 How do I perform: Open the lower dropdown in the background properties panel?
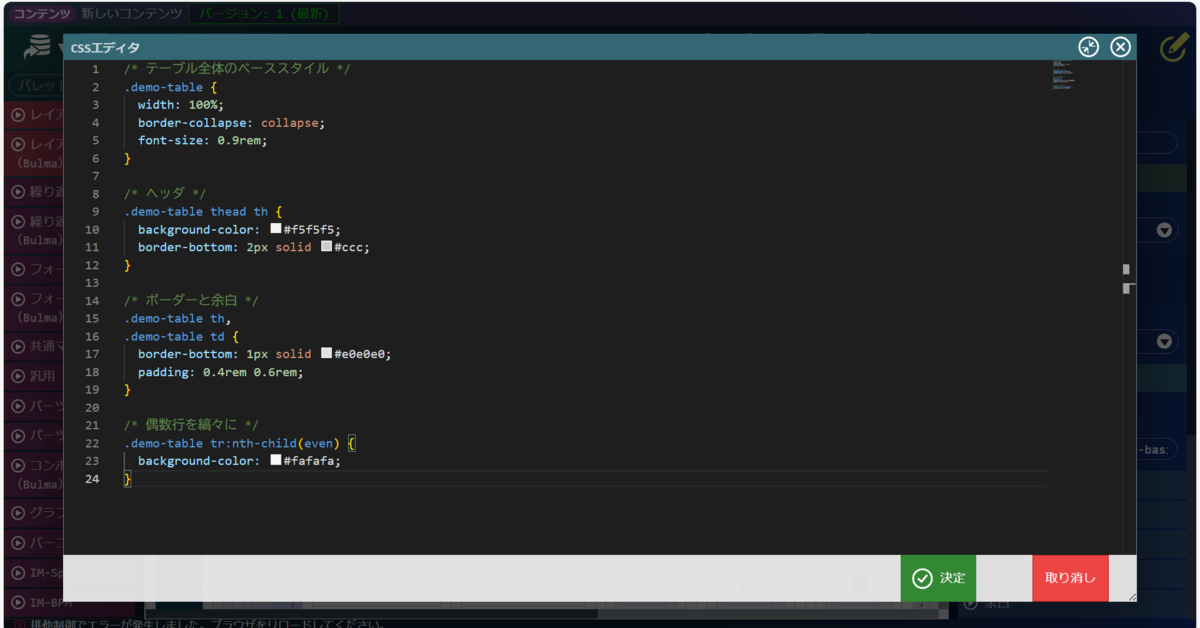1164,342
